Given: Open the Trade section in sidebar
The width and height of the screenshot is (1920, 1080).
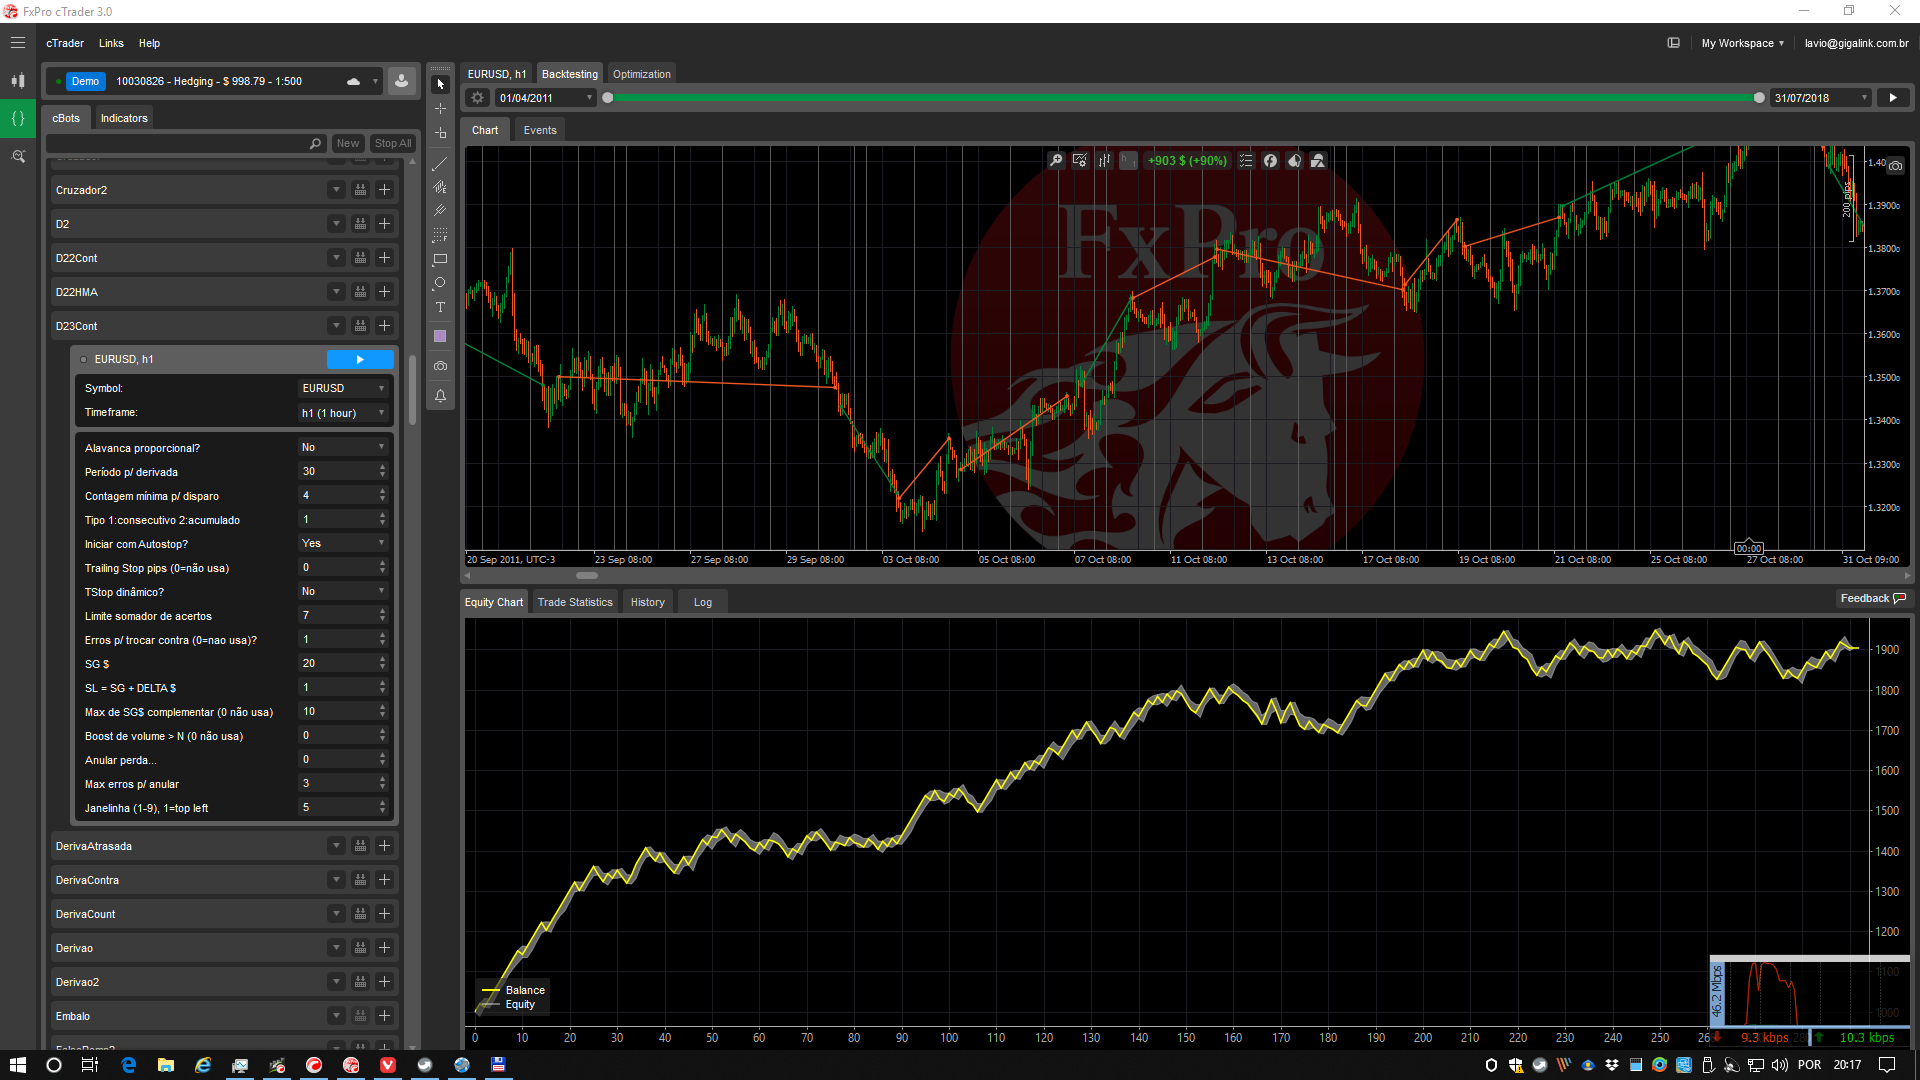Looking at the screenshot, I should coord(18,81).
